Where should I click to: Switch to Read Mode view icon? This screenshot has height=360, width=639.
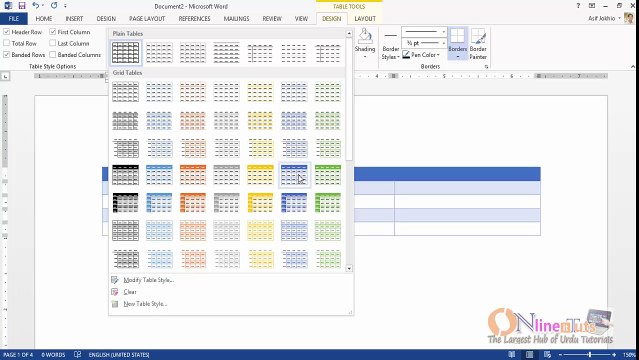click(x=512, y=355)
